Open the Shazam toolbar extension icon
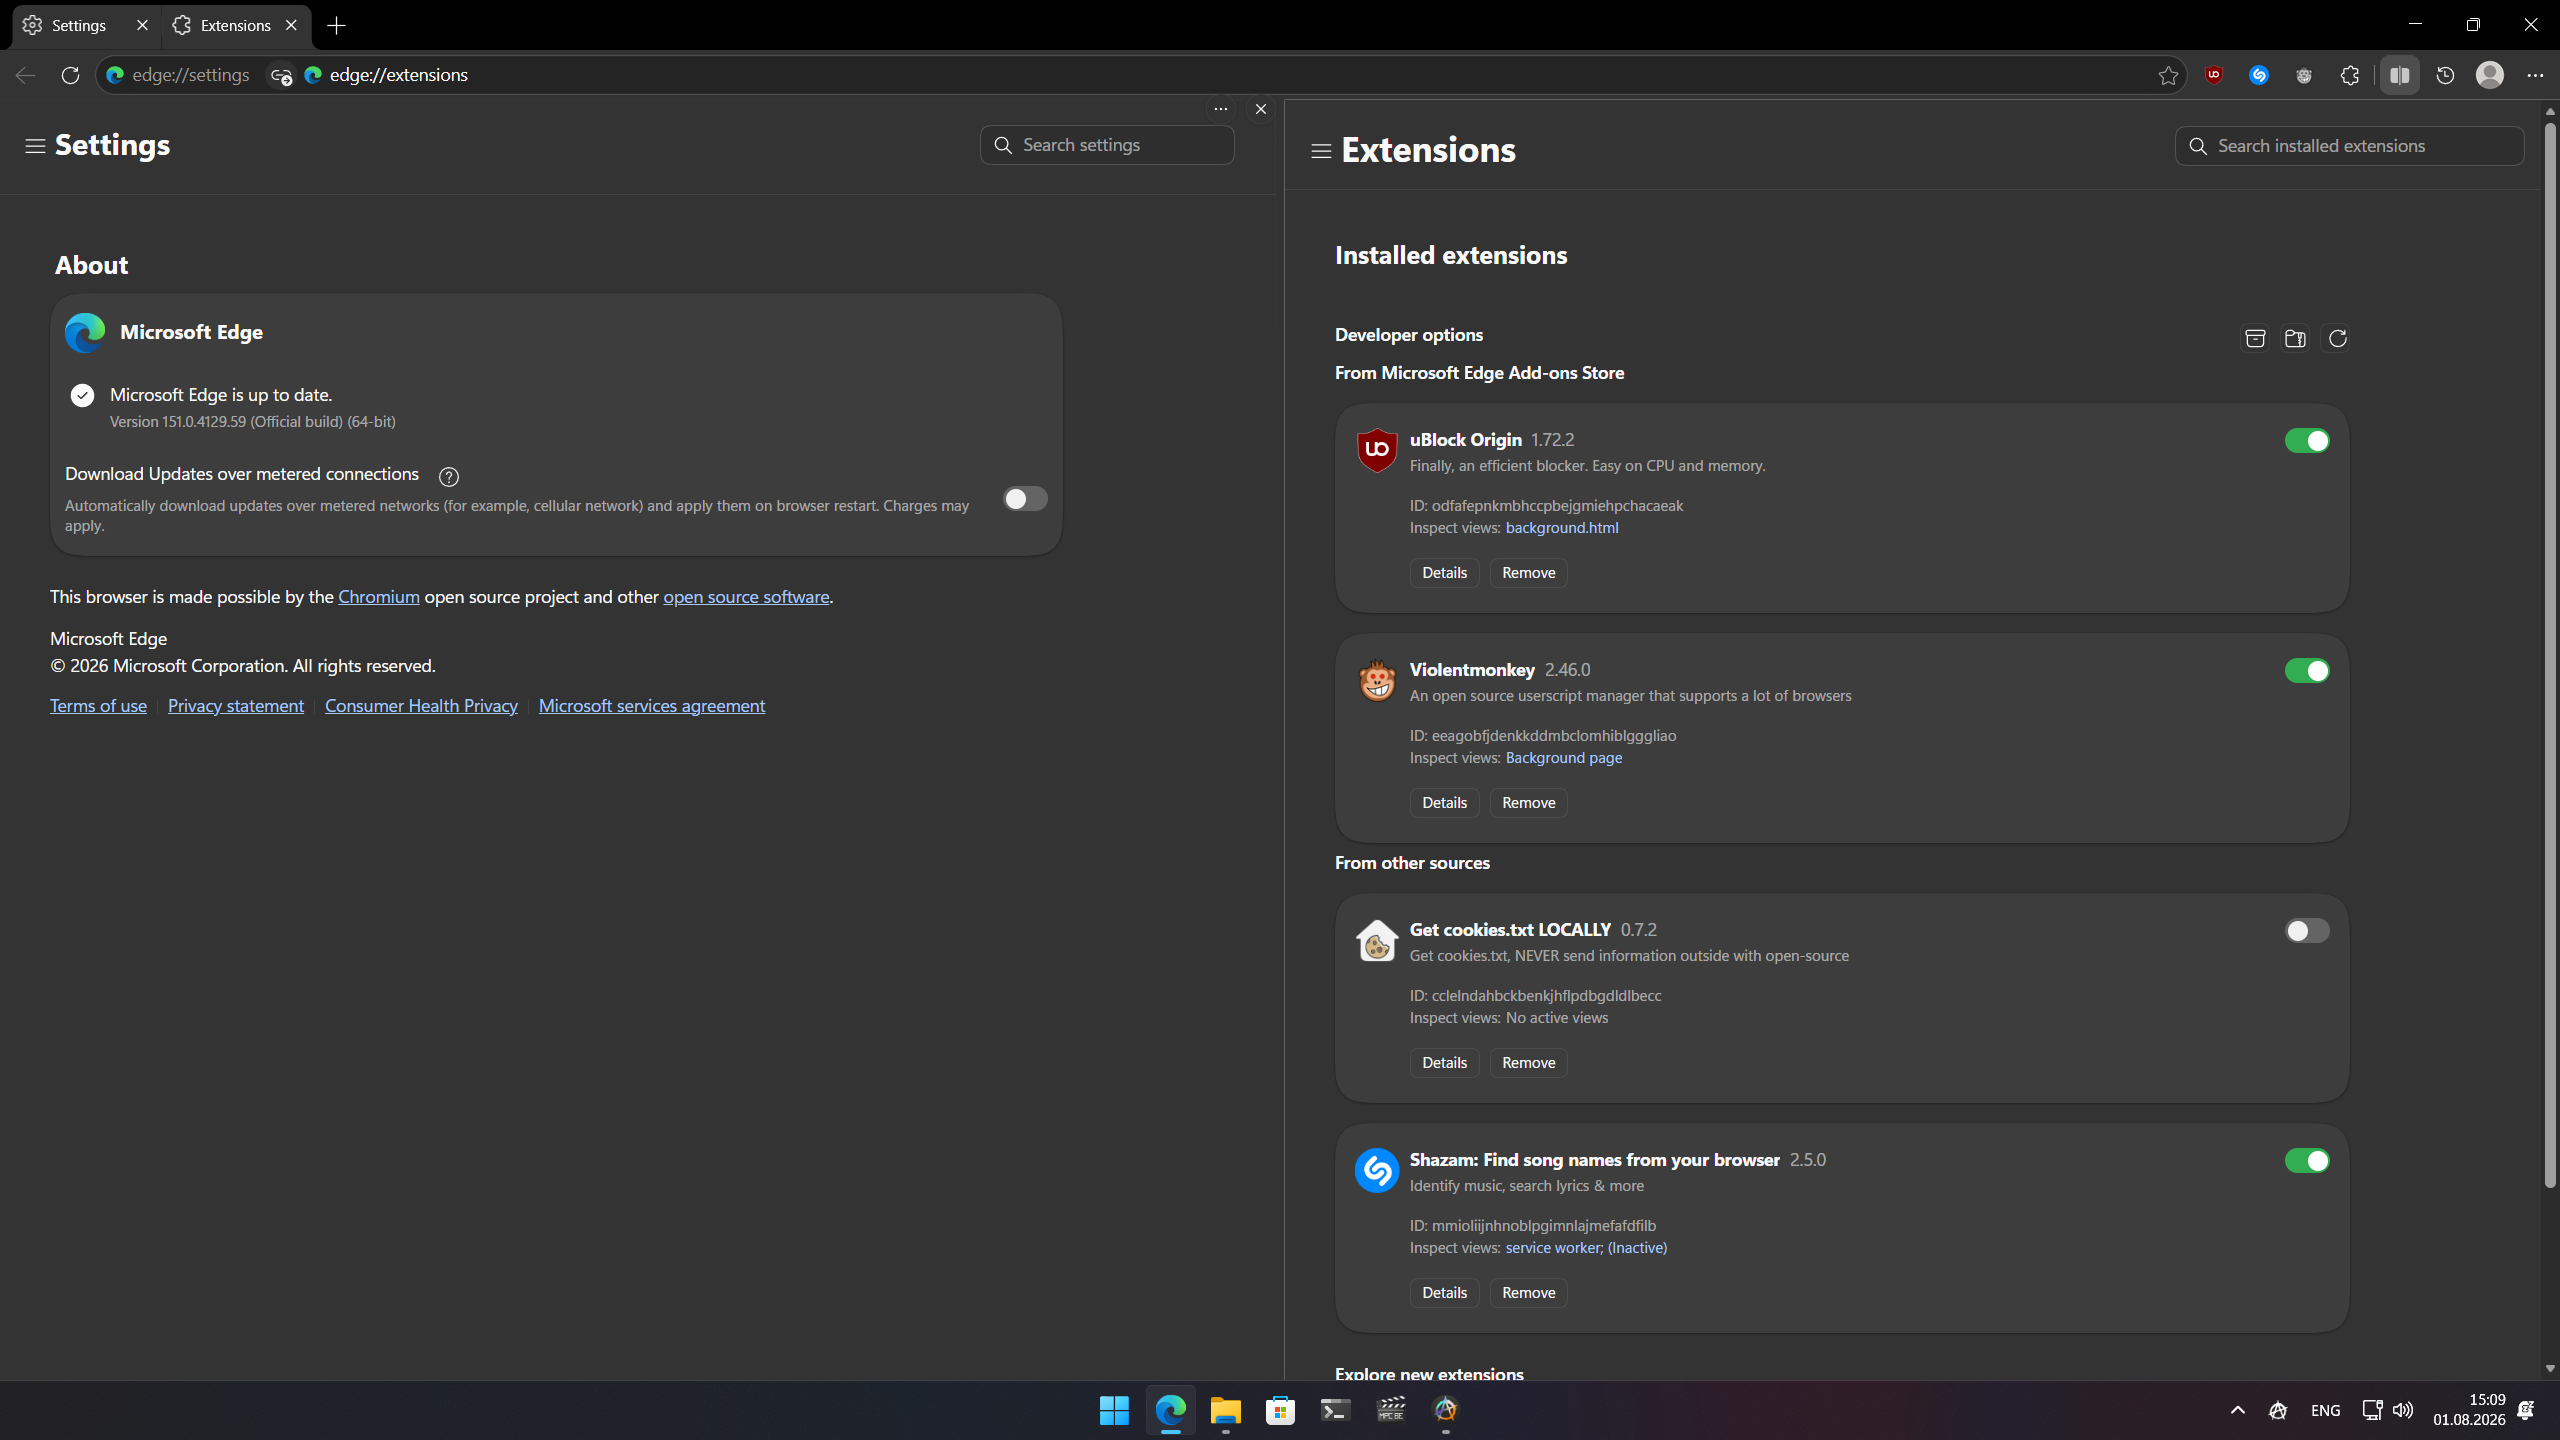 2259,75
